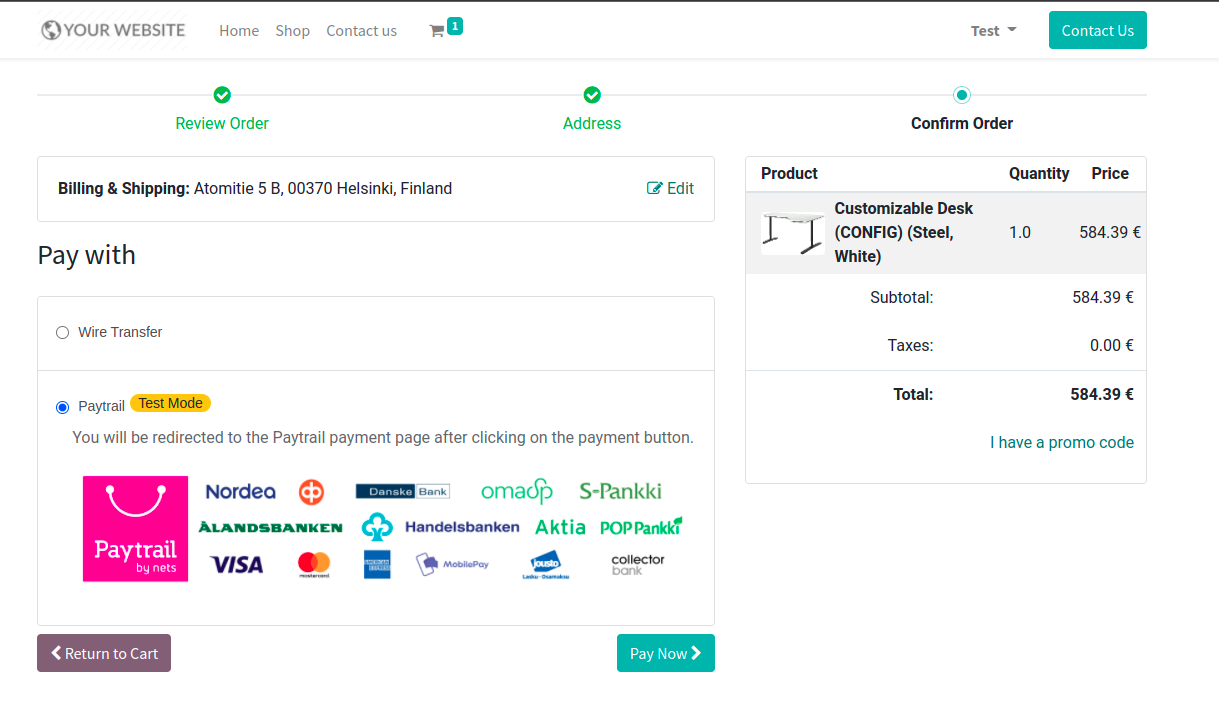The height and width of the screenshot is (704, 1219).
Task: Click the American Express logo
Action: click(377, 564)
